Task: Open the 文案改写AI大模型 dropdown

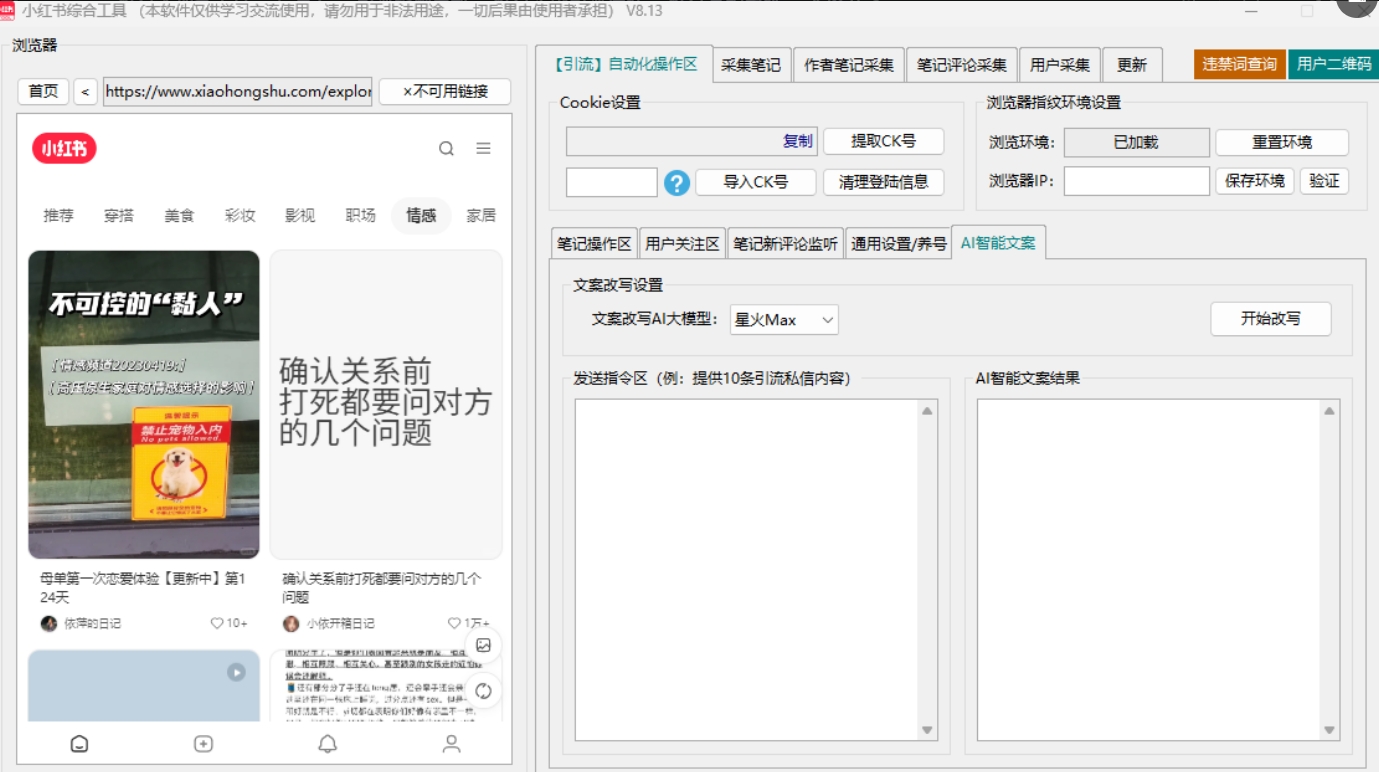Action: click(784, 320)
